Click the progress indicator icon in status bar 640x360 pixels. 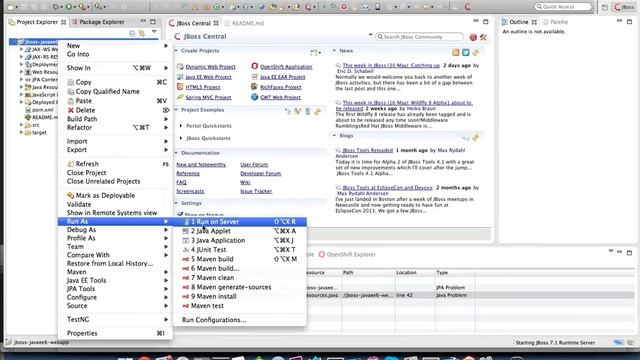(619, 342)
